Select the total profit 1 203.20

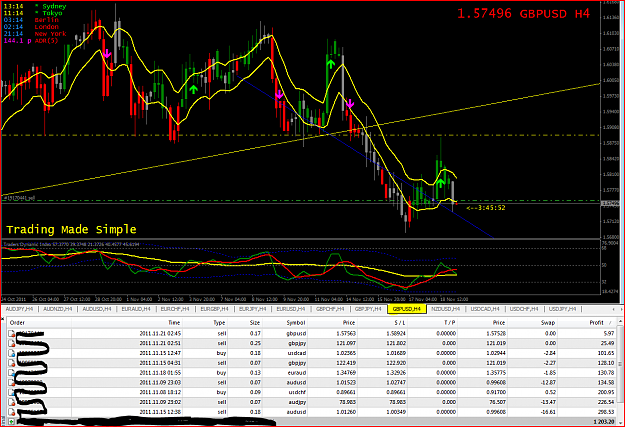603,421
